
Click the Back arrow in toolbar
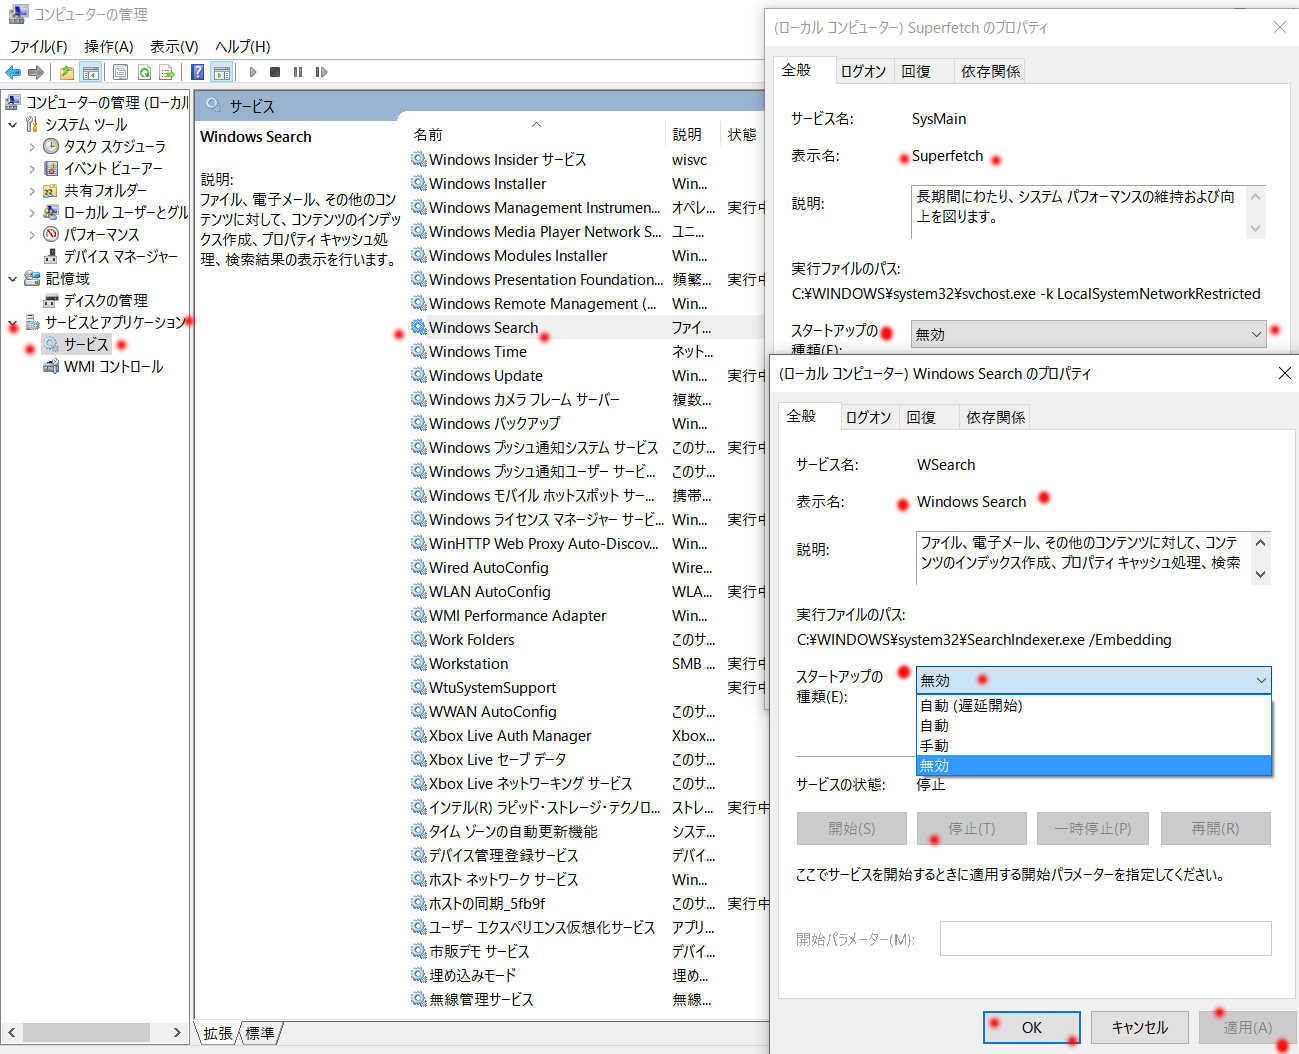13,72
